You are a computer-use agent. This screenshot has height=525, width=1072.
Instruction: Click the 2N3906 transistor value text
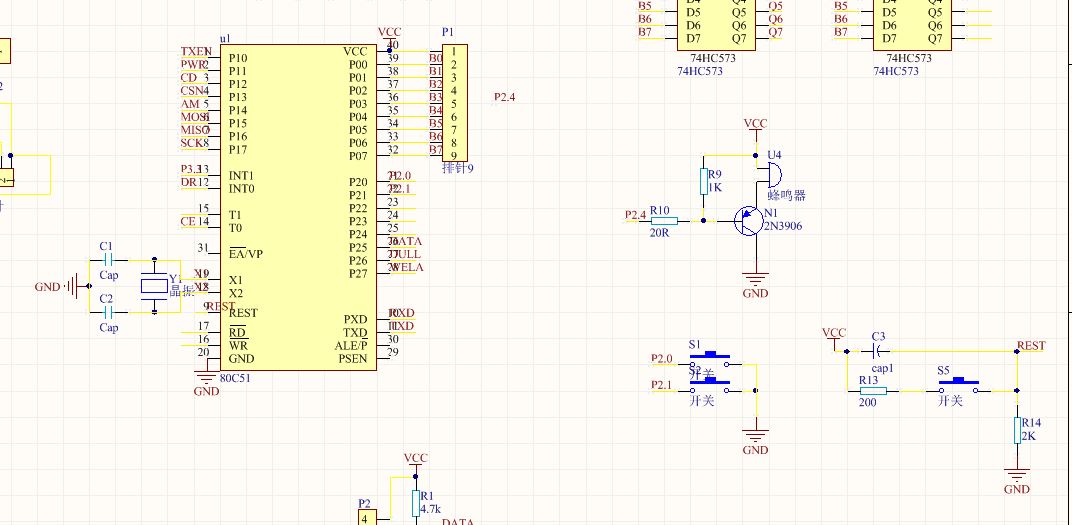[783, 226]
